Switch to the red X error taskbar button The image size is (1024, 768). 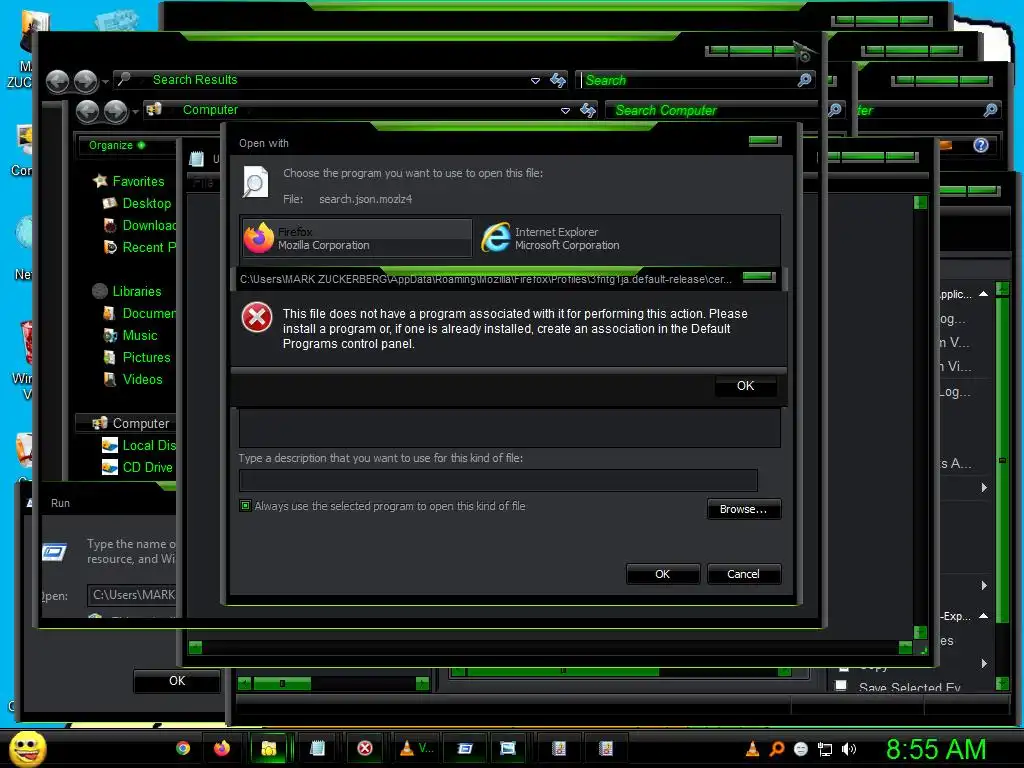[365, 748]
